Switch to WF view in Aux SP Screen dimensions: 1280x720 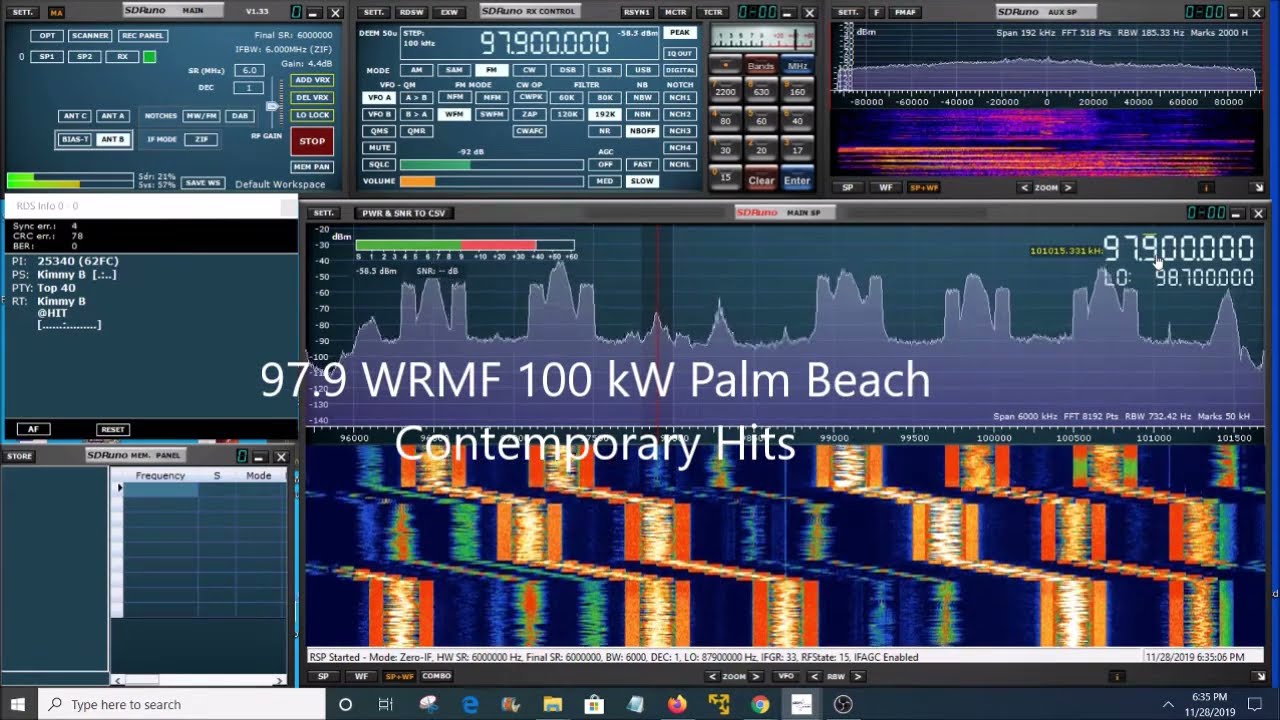click(886, 187)
